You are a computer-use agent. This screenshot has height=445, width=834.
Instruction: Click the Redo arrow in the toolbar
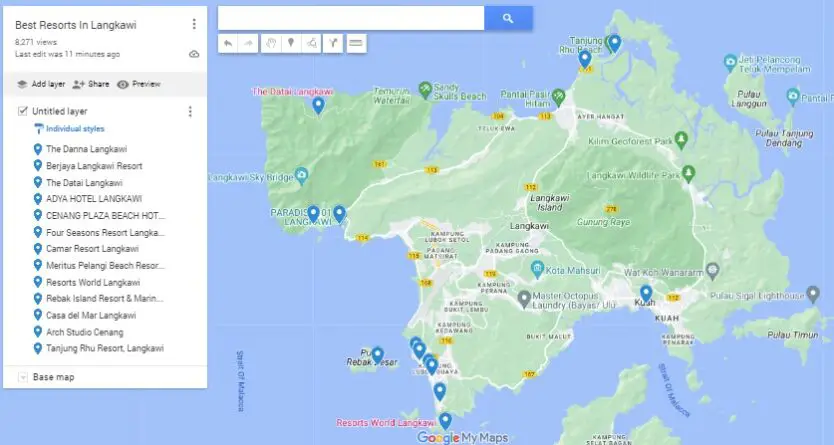248,44
